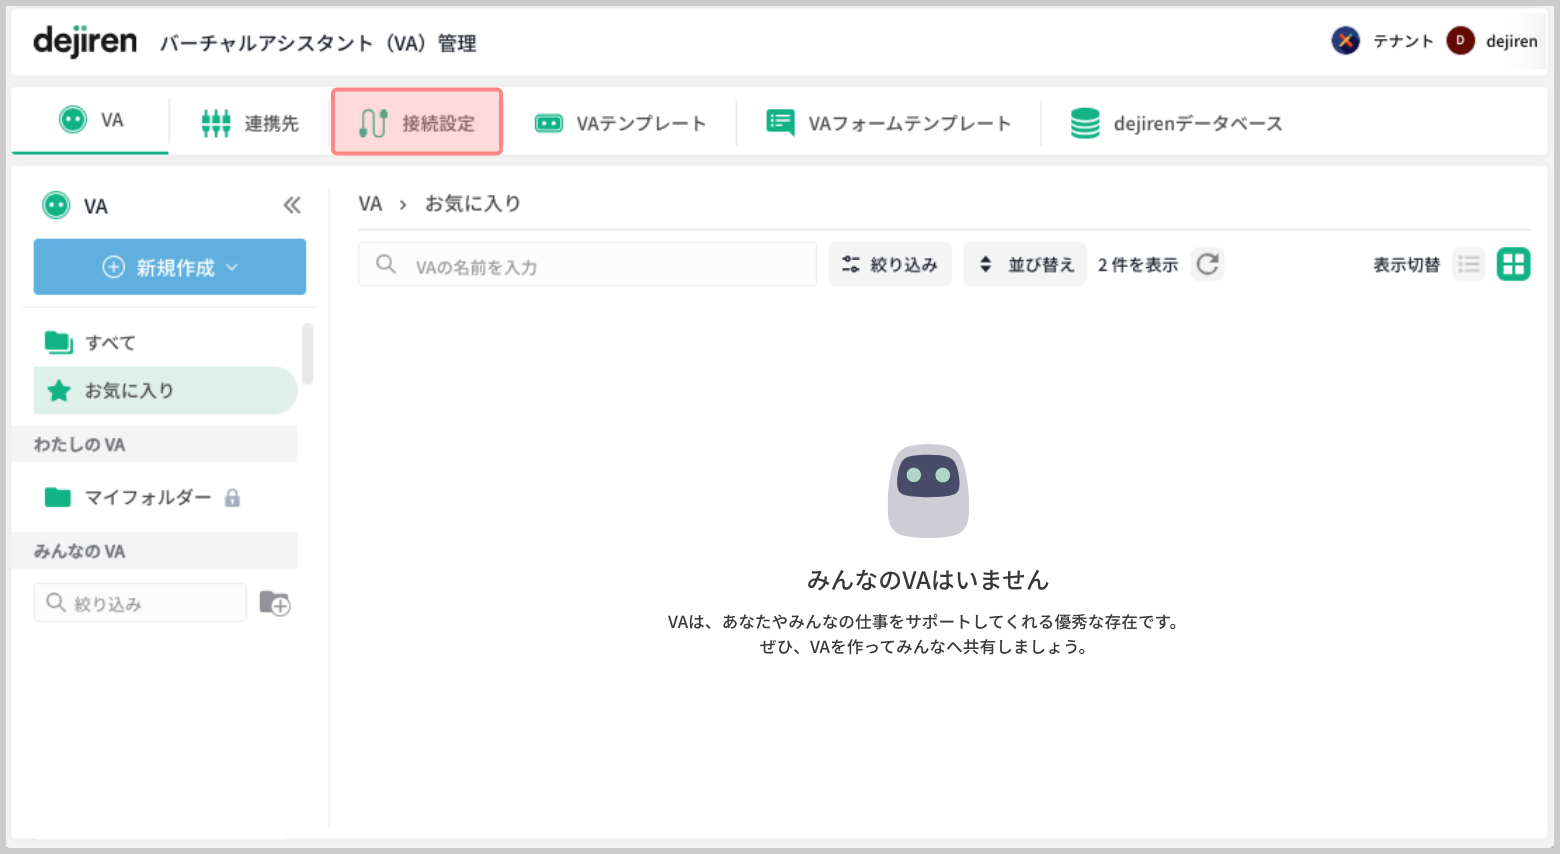Click the refresh list icon
Viewport: 1560px width, 854px height.
[1207, 264]
